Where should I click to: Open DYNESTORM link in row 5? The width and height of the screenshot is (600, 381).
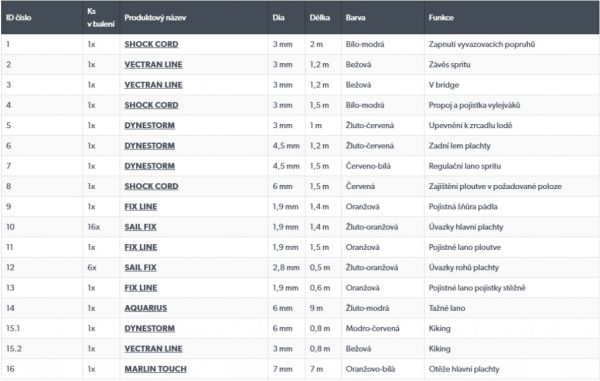150,125
